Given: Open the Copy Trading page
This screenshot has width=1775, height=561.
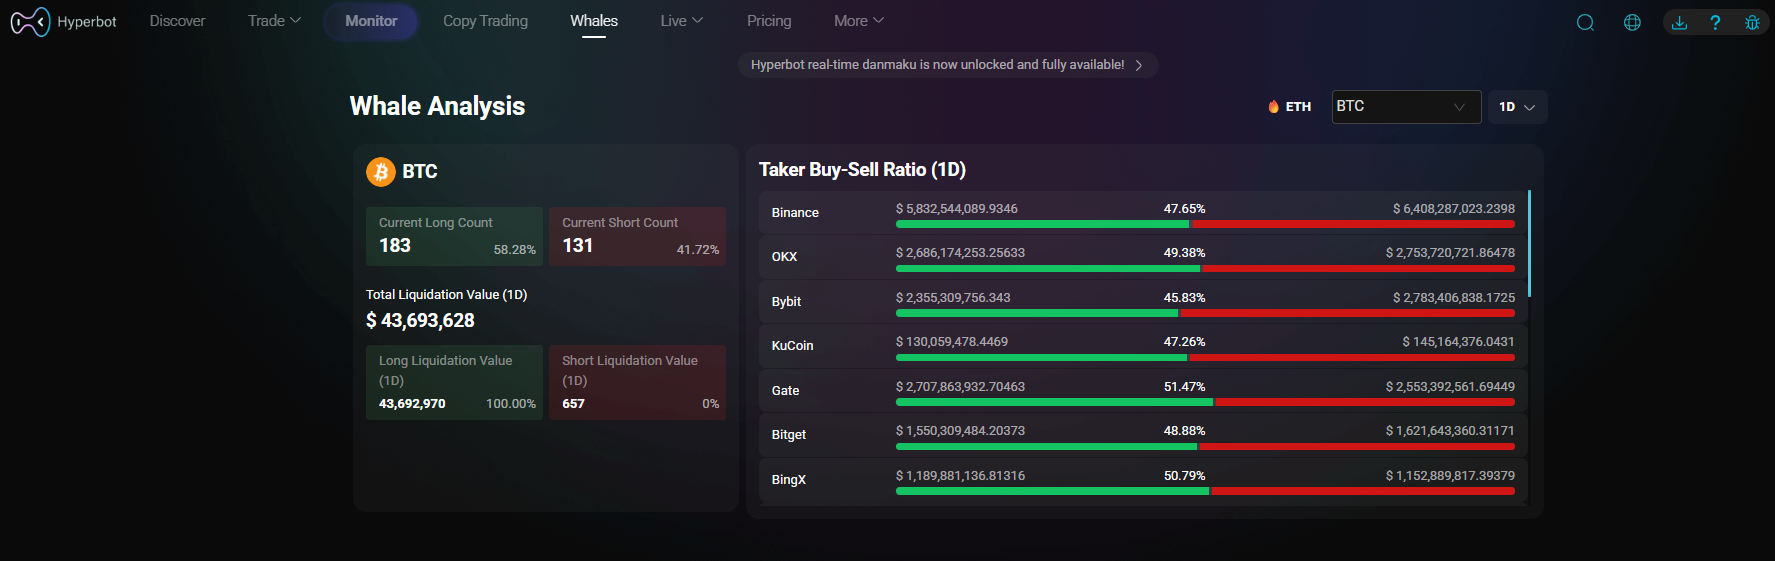Looking at the screenshot, I should [x=485, y=21].
